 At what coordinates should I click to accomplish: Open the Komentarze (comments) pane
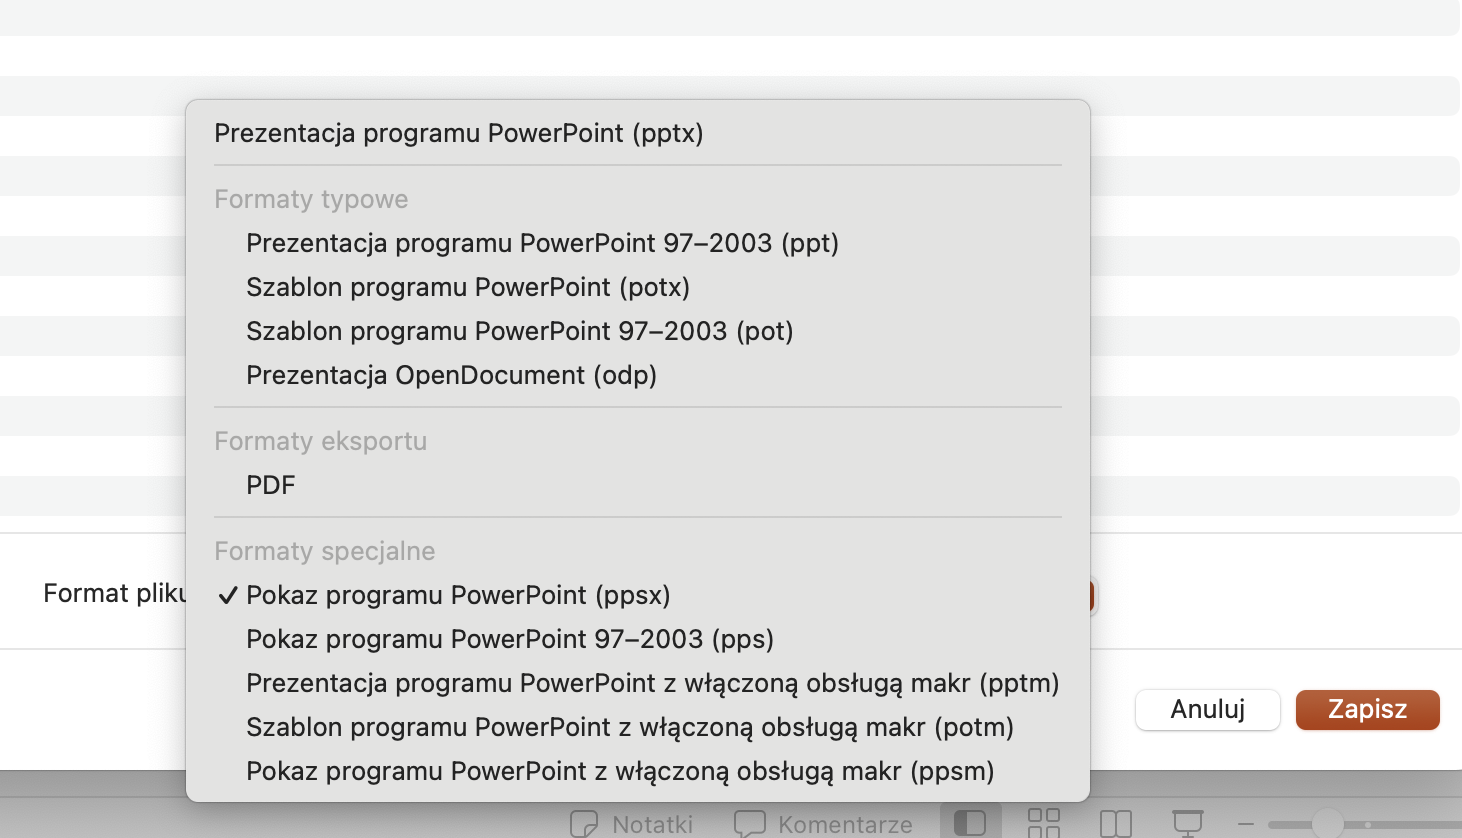[823, 824]
